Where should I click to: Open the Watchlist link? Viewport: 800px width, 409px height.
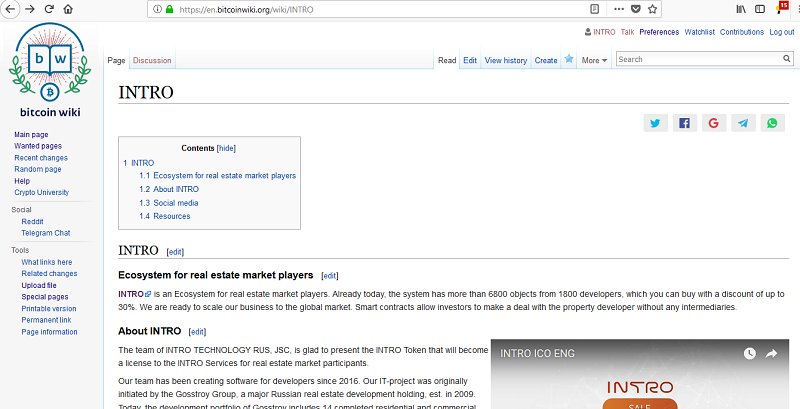point(699,32)
